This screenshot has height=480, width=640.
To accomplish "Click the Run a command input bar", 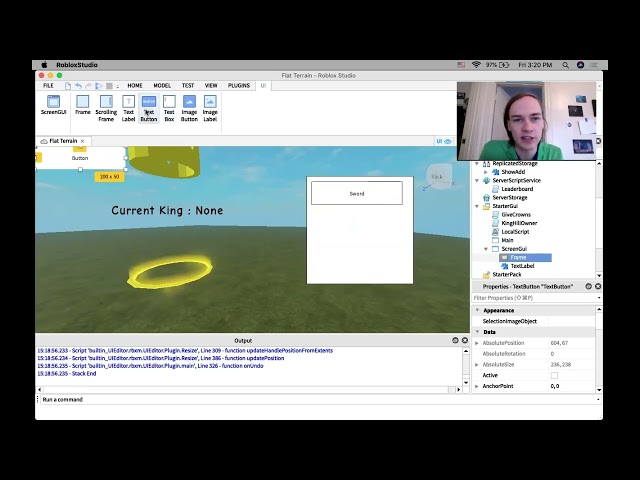I will 318,400.
